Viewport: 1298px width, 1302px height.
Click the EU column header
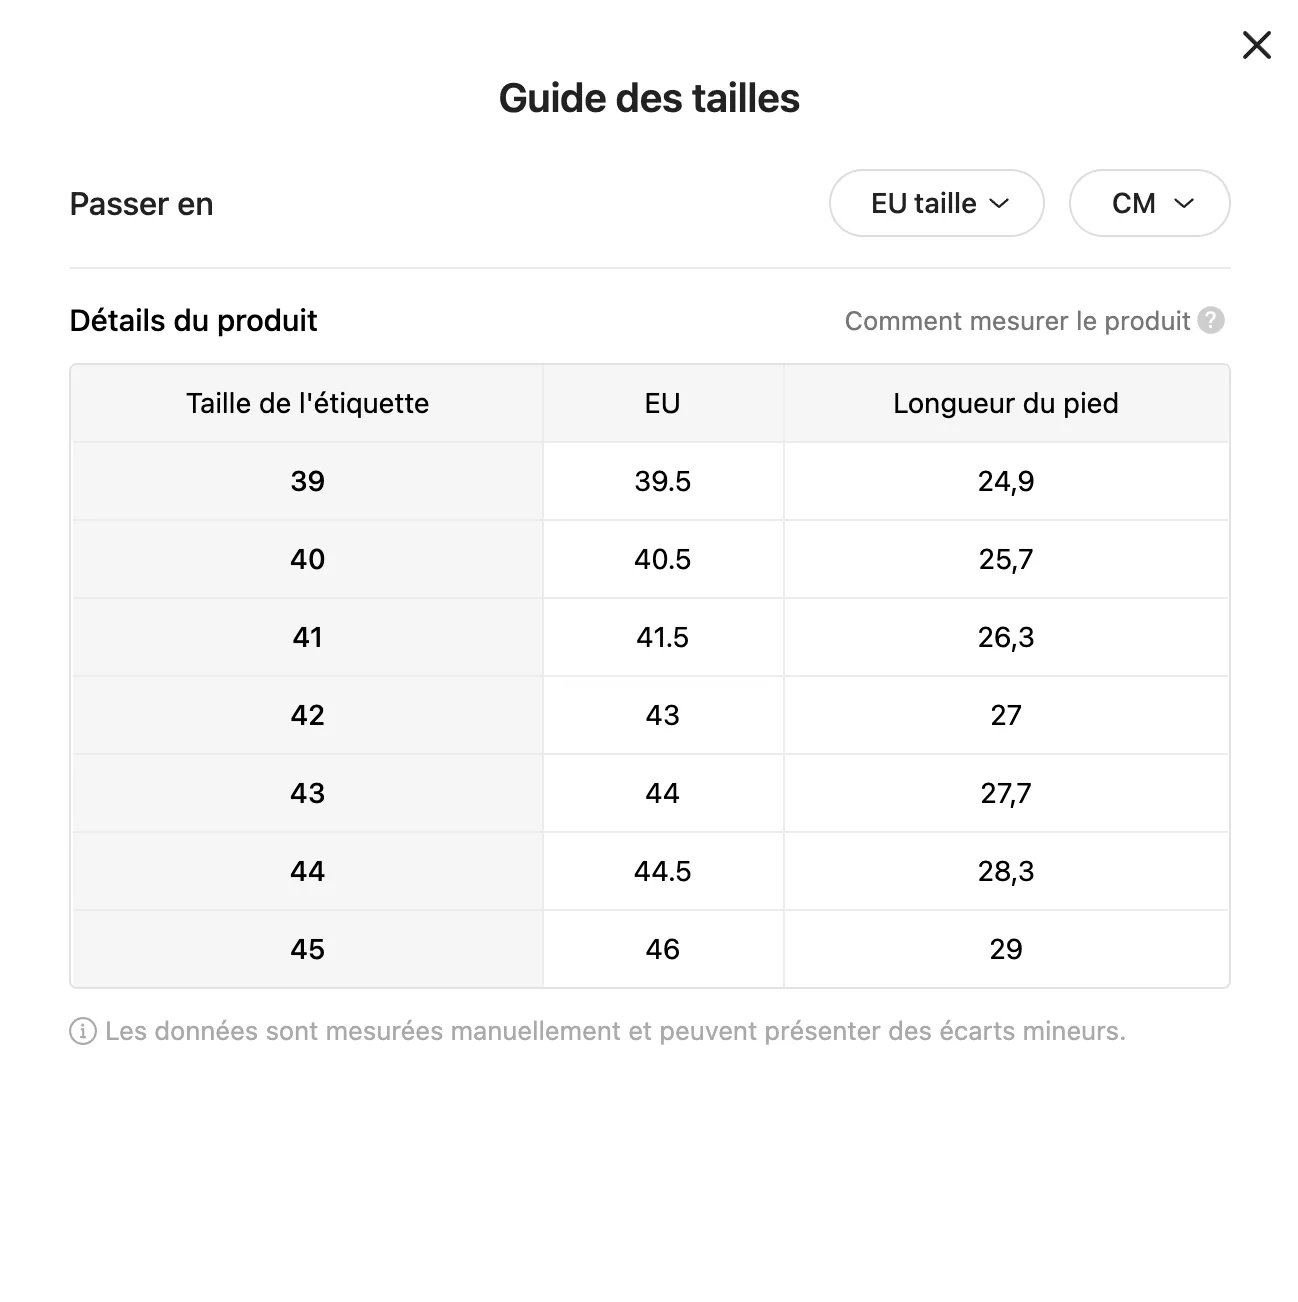661,403
